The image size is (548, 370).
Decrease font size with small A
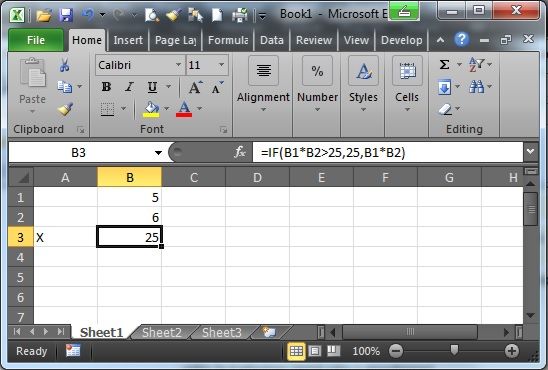pos(217,88)
